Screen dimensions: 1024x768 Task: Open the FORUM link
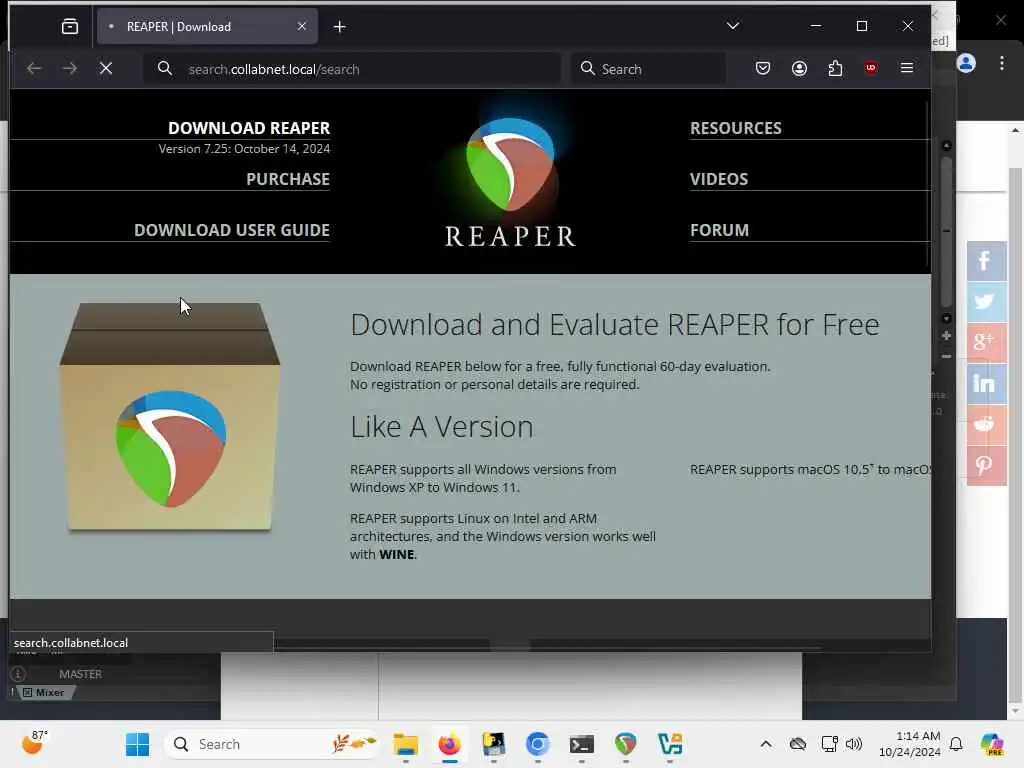coord(720,230)
